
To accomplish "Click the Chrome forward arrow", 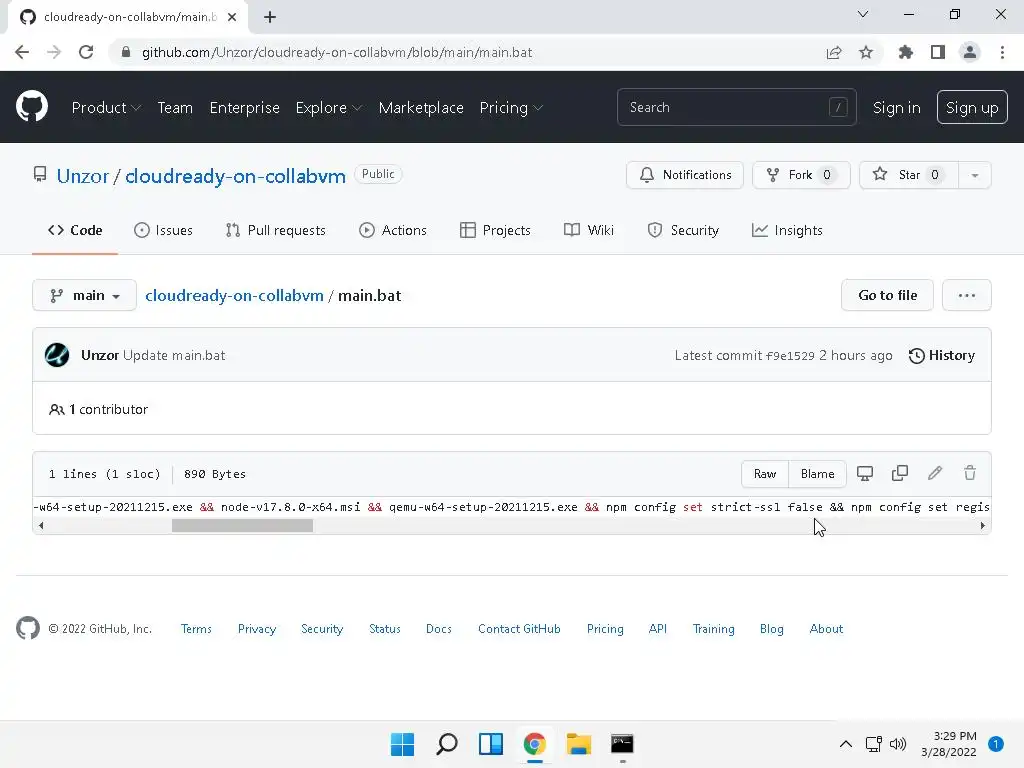I will [x=54, y=52].
